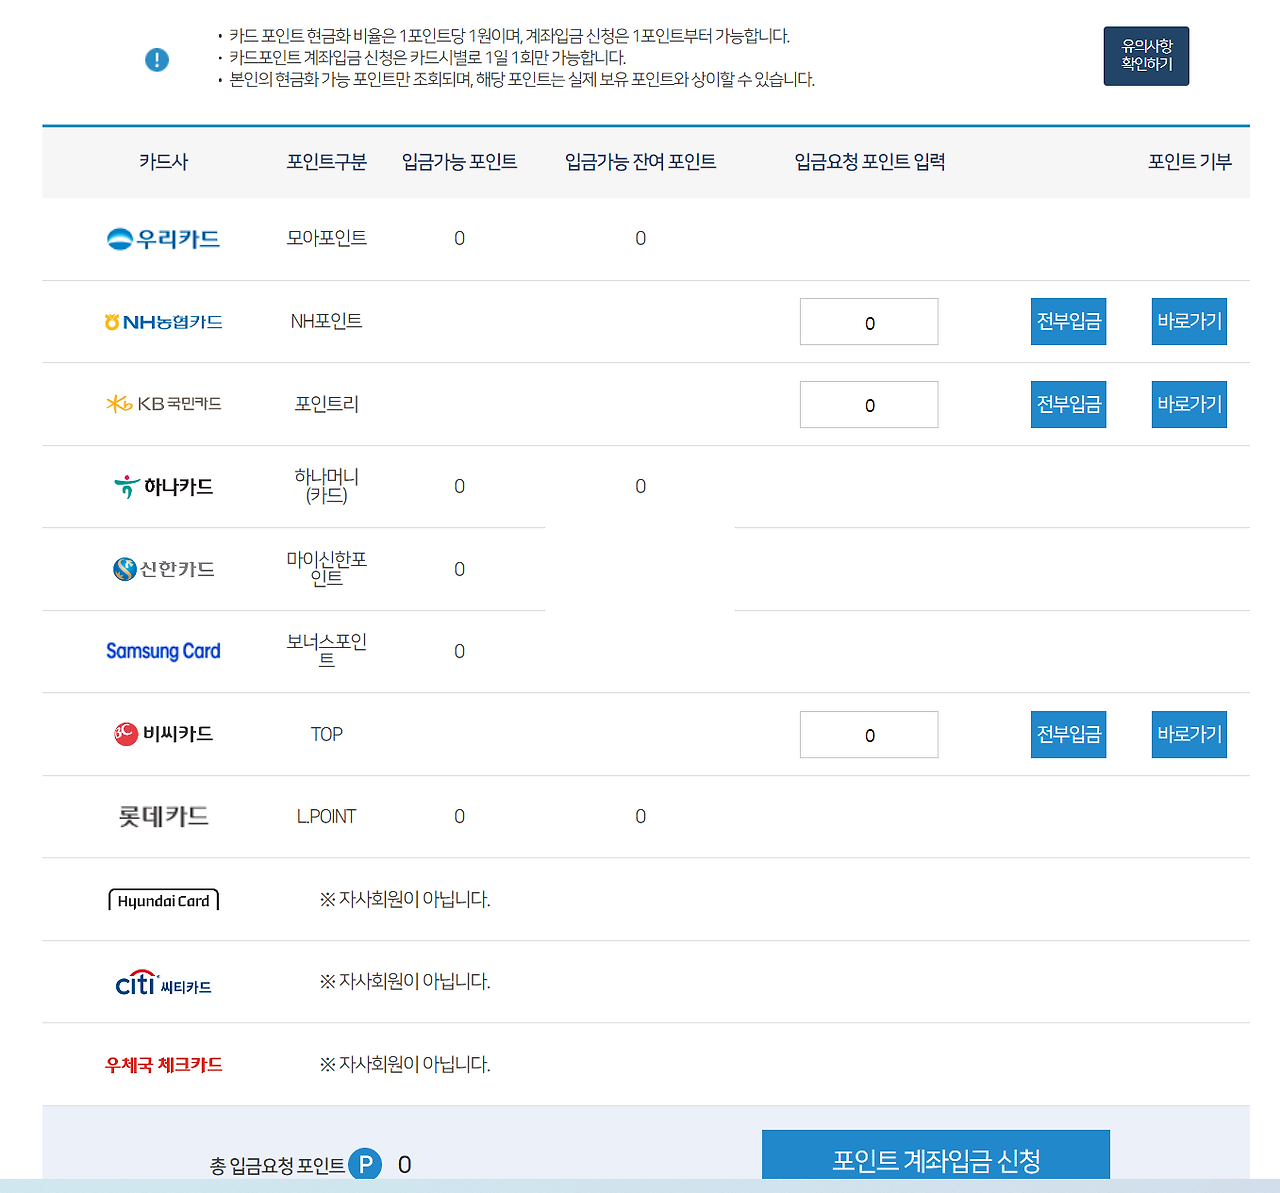Click the notice beginning 본인의 현금화 가능 포인트만 조회되며

(x=522, y=79)
